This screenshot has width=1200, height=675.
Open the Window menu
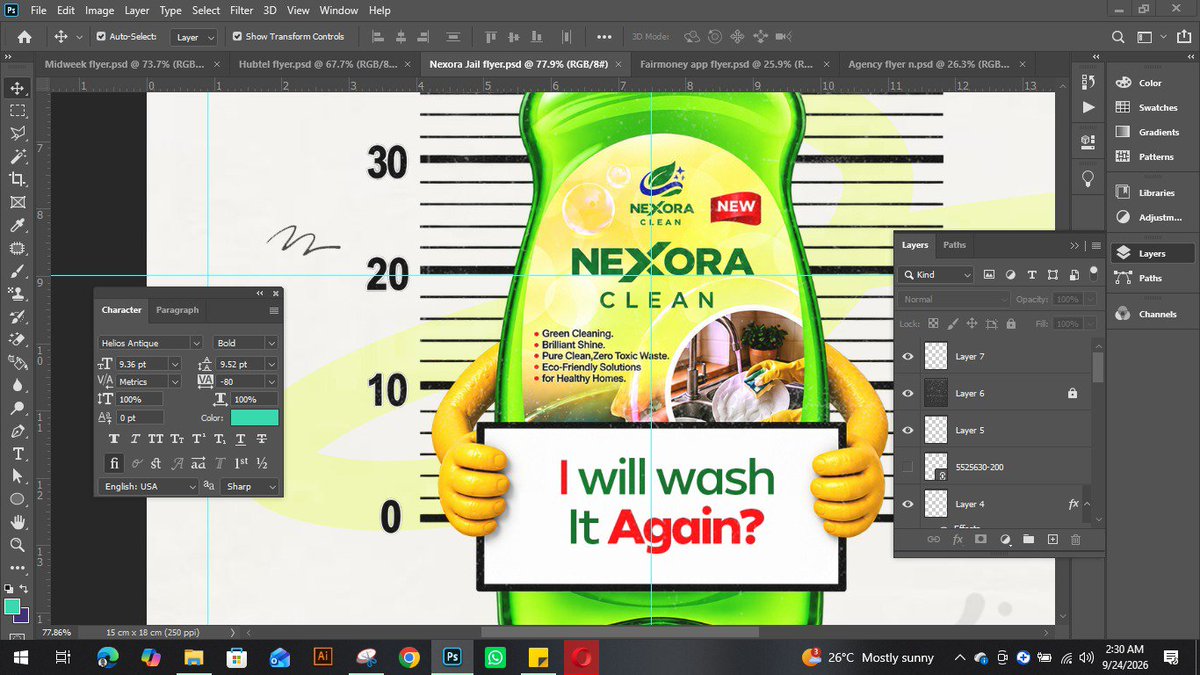tap(339, 10)
